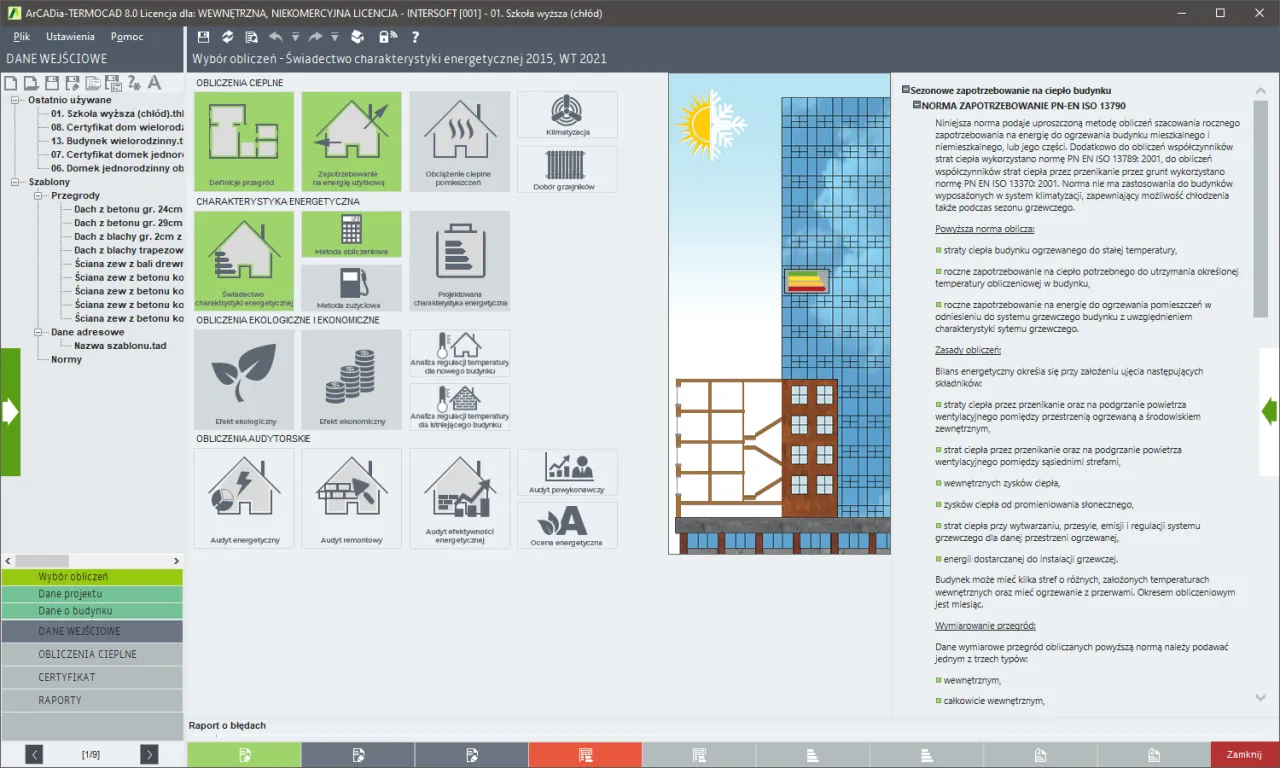Viewport: 1280px width, 768px height.
Task: Click the Efekt ekonomiczny coins tile
Action: pyautogui.click(x=351, y=379)
